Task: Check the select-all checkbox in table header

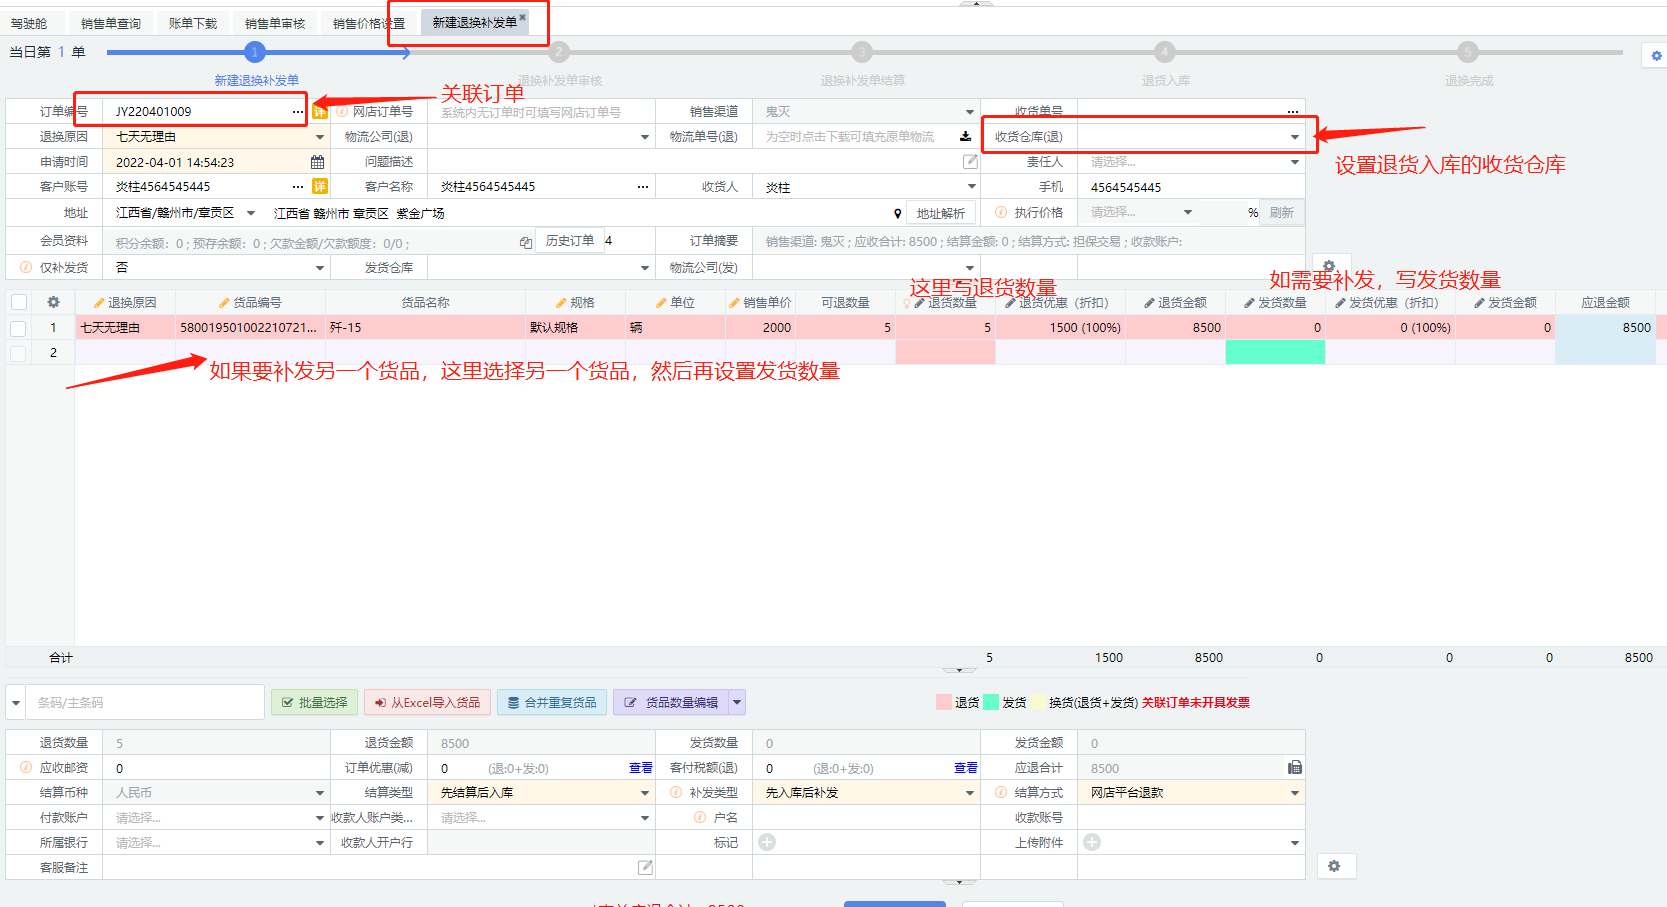Action: (x=18, y=302)
